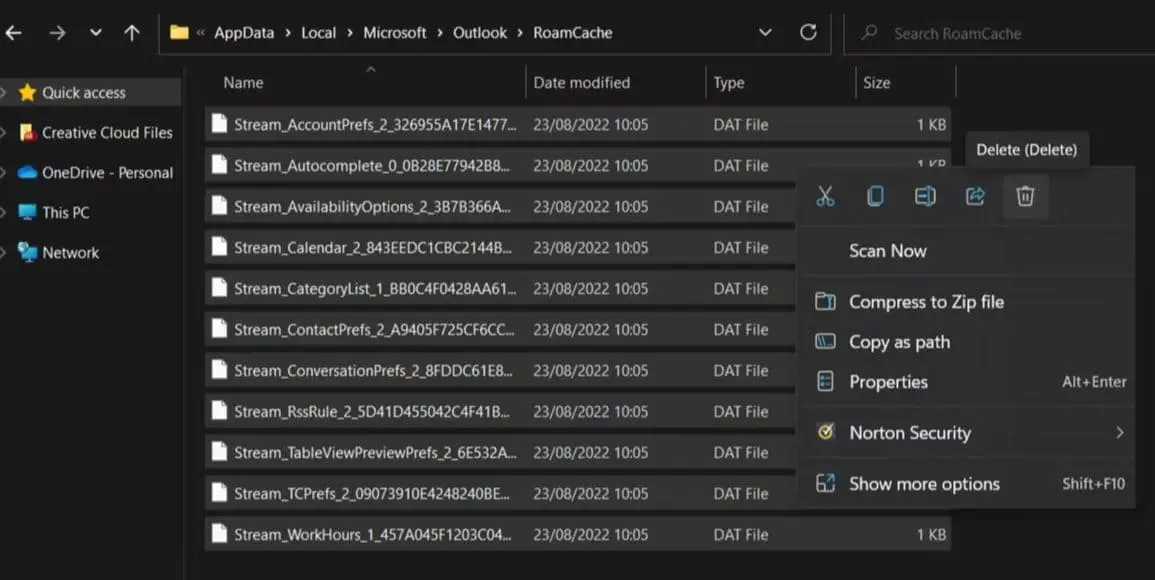Click the Share icon in context menu
The image size is (1155, 580).
tap(975, 197)
